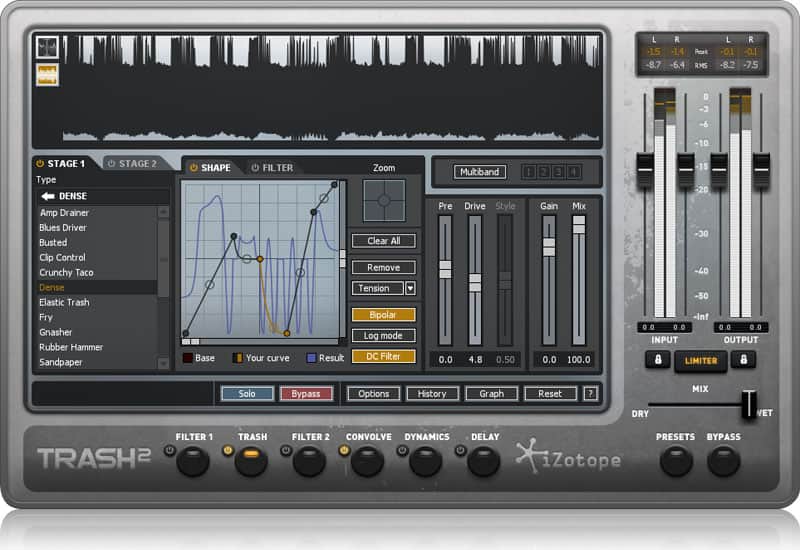
Task: Click the Drive value field 4.8
Action: (475, 359)
